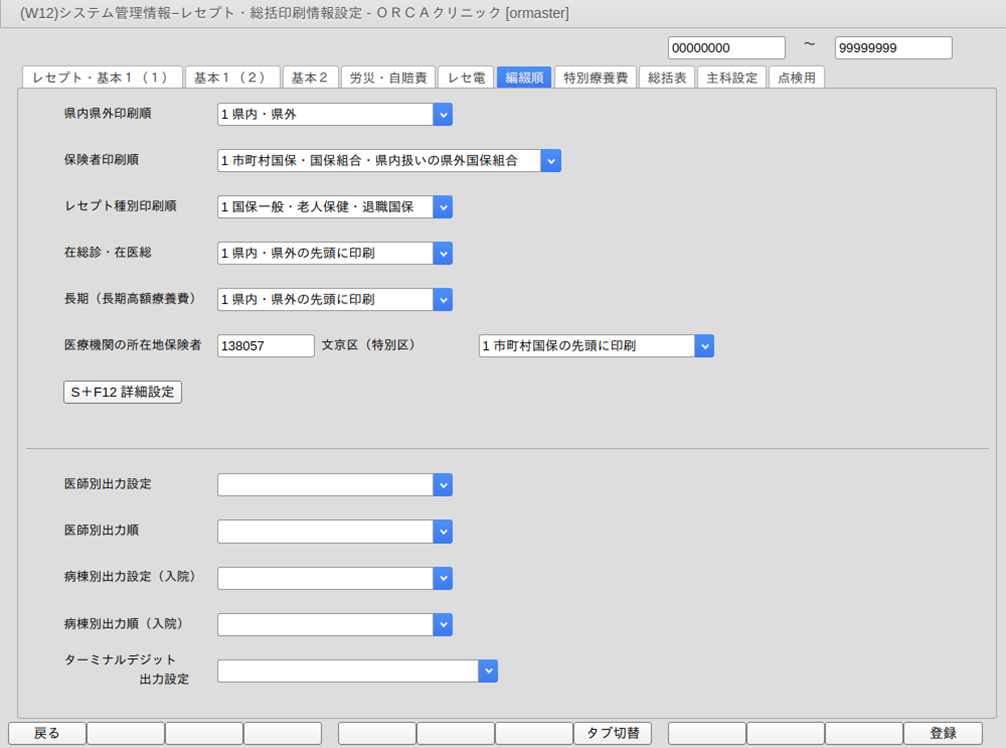The width and height of the screenshot is (1006, 748).
Task: Expand the 在総診・在医総 dropdown
Action: pyautogui.click(x=443, y=253)
